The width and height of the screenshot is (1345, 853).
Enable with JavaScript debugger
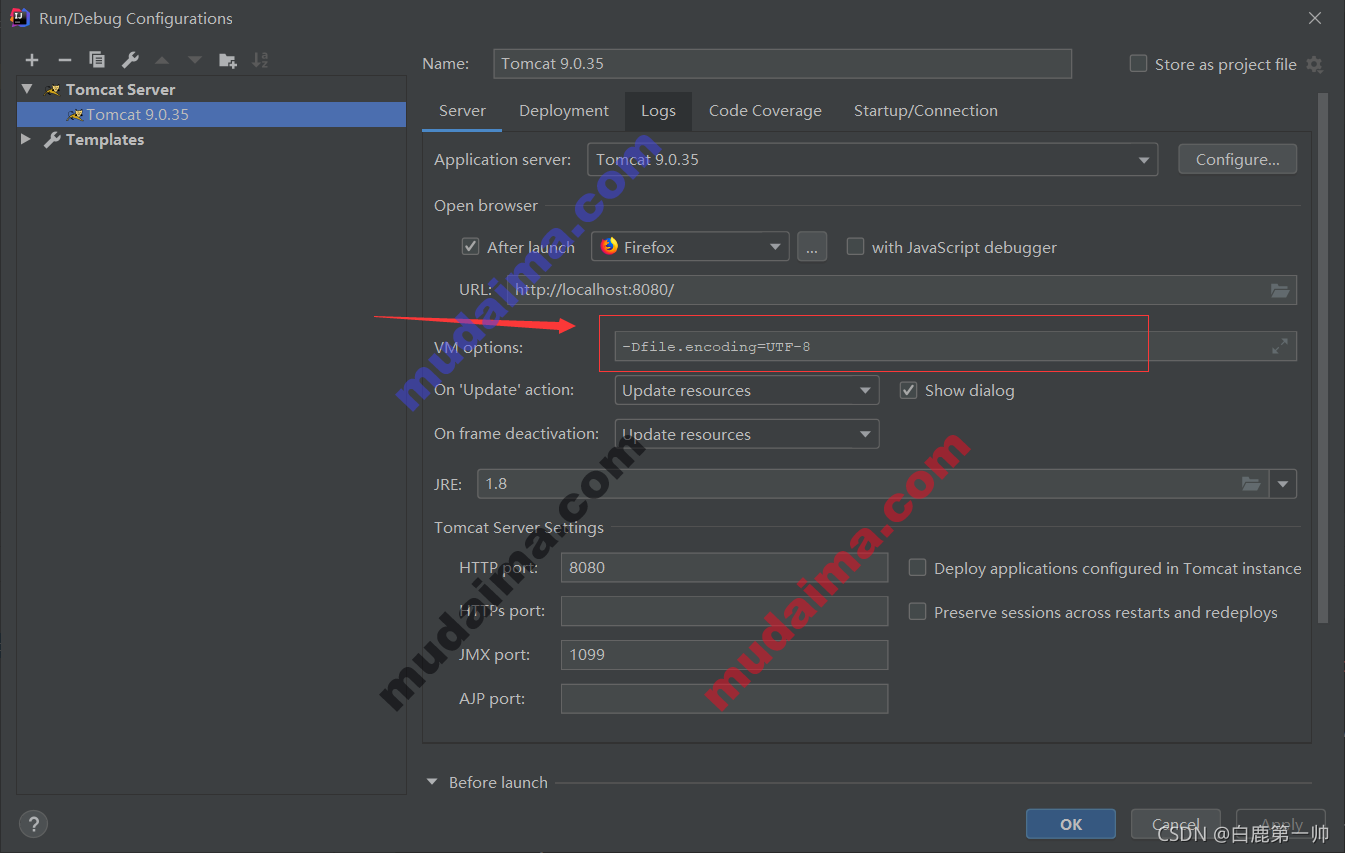pyautogui.click(x=855, y=247)
